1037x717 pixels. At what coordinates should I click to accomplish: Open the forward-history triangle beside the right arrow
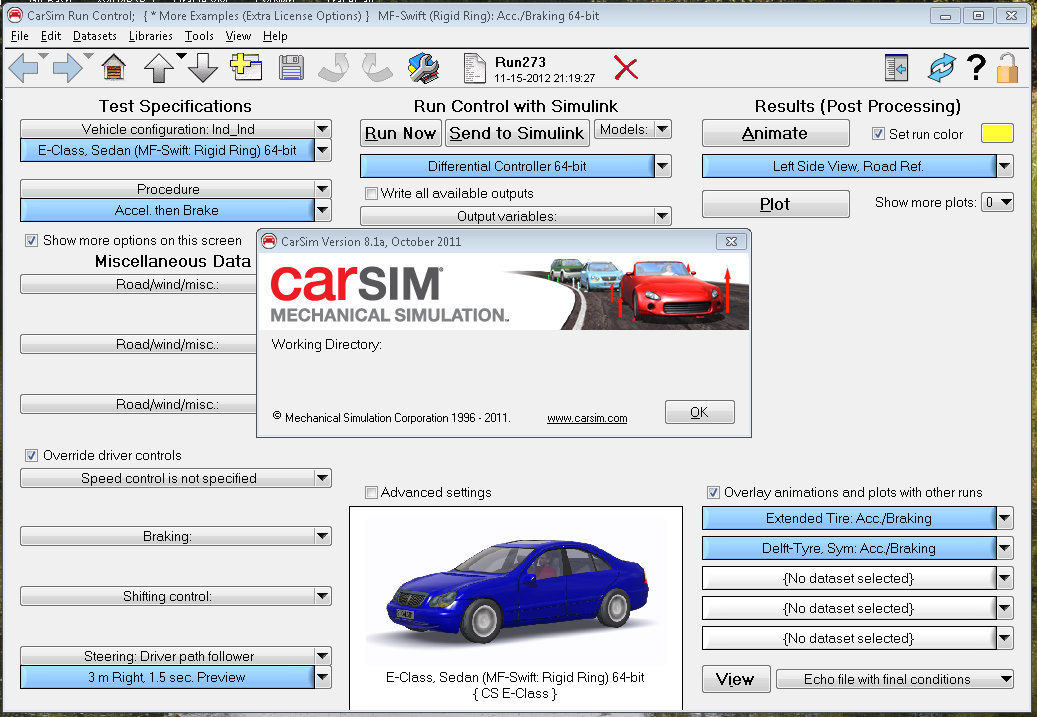click(x=88, y=56)
